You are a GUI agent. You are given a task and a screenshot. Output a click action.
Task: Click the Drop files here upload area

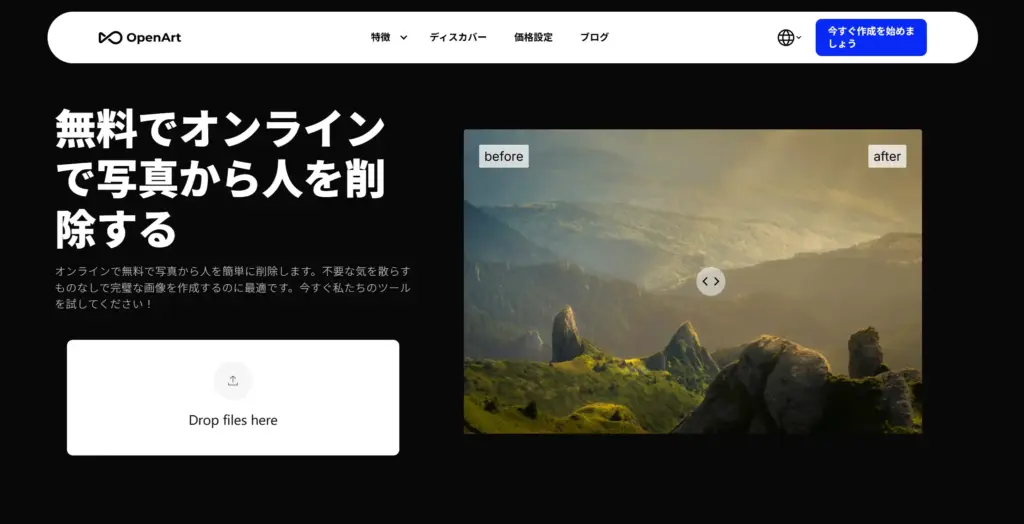pos(233,397)
